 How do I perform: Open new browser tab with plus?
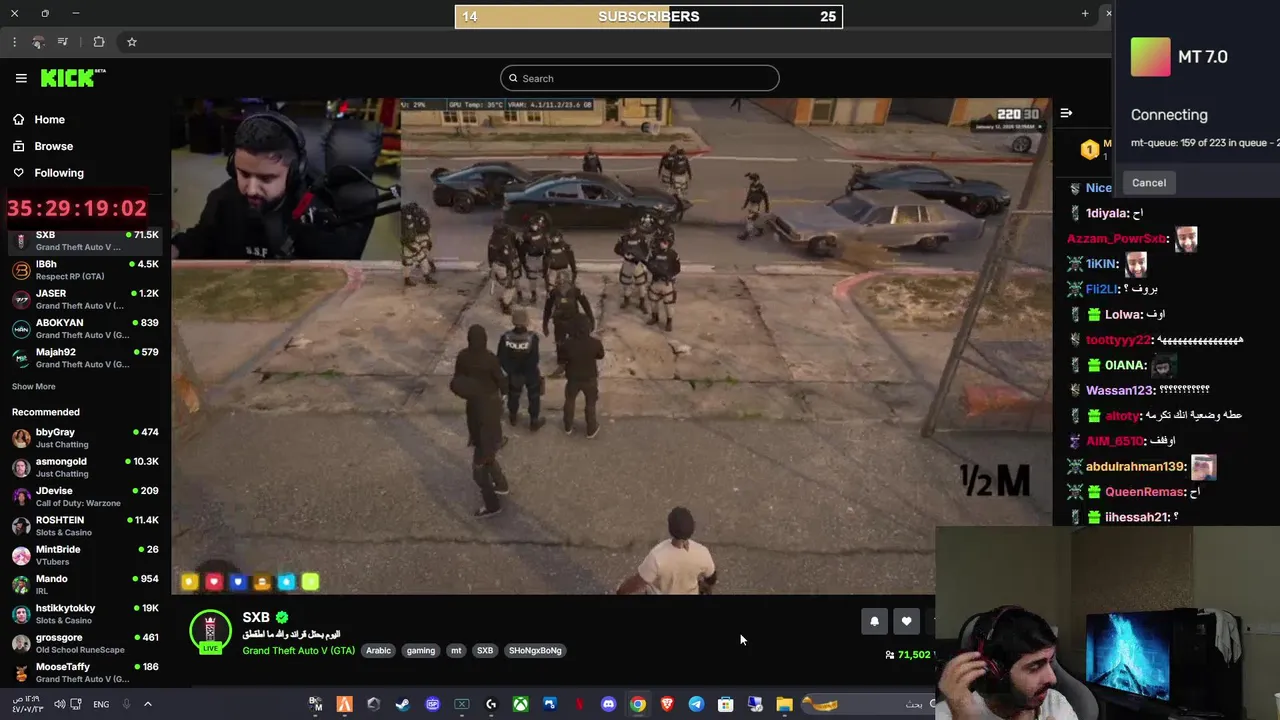[1085, 13]
